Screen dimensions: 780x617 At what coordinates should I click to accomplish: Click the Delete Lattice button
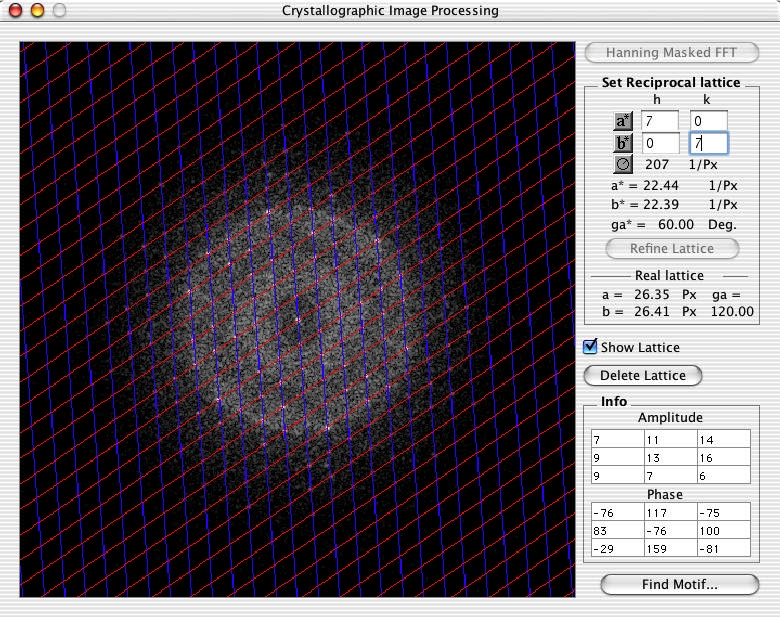(x=643, y=375)
